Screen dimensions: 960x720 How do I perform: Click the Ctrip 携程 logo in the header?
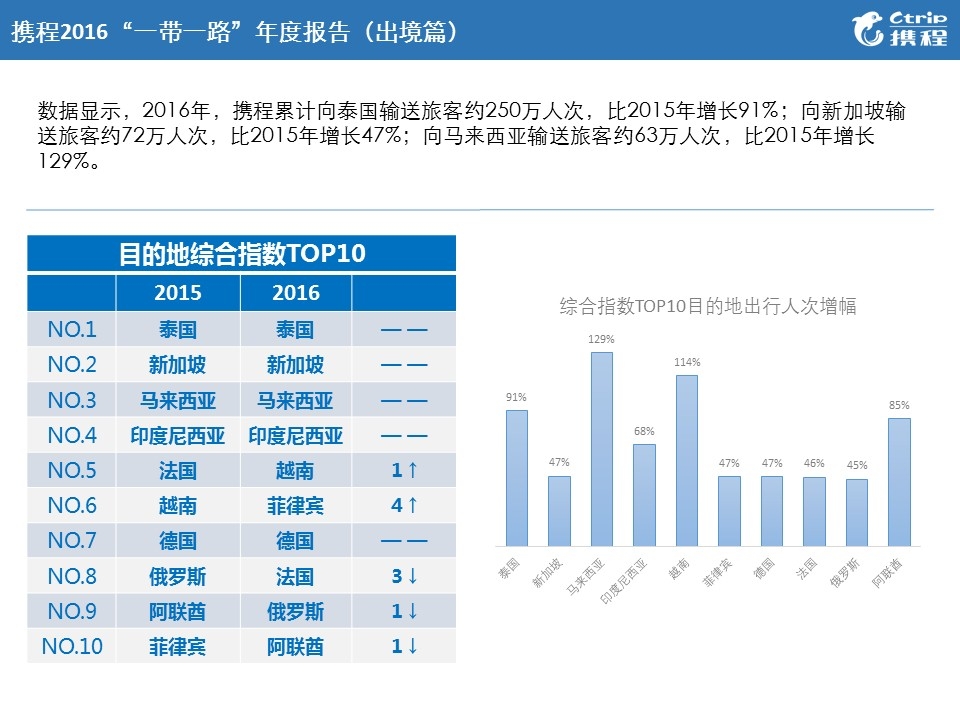point(899,29)
